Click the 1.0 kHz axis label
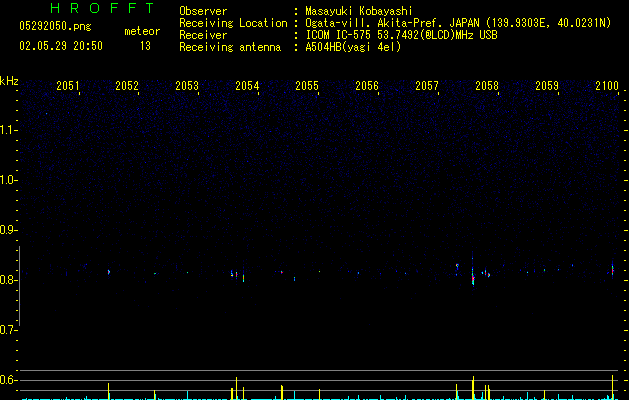This screenshot has width=629, height=400. [x=9, y=180]
